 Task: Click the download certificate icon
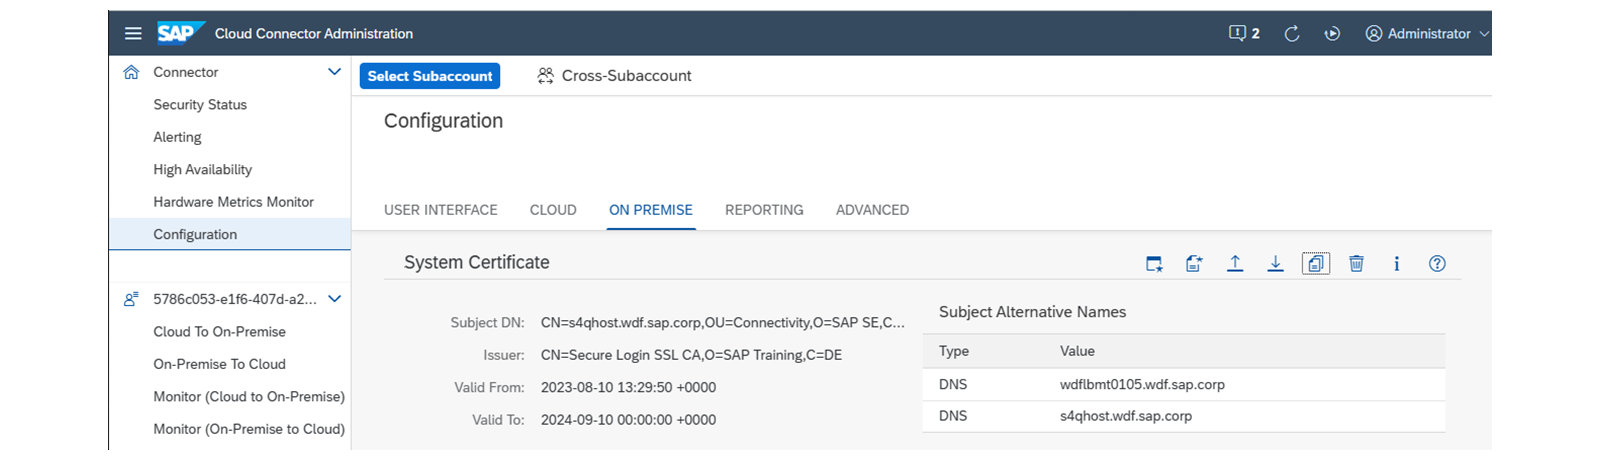tap(1275, 264)
